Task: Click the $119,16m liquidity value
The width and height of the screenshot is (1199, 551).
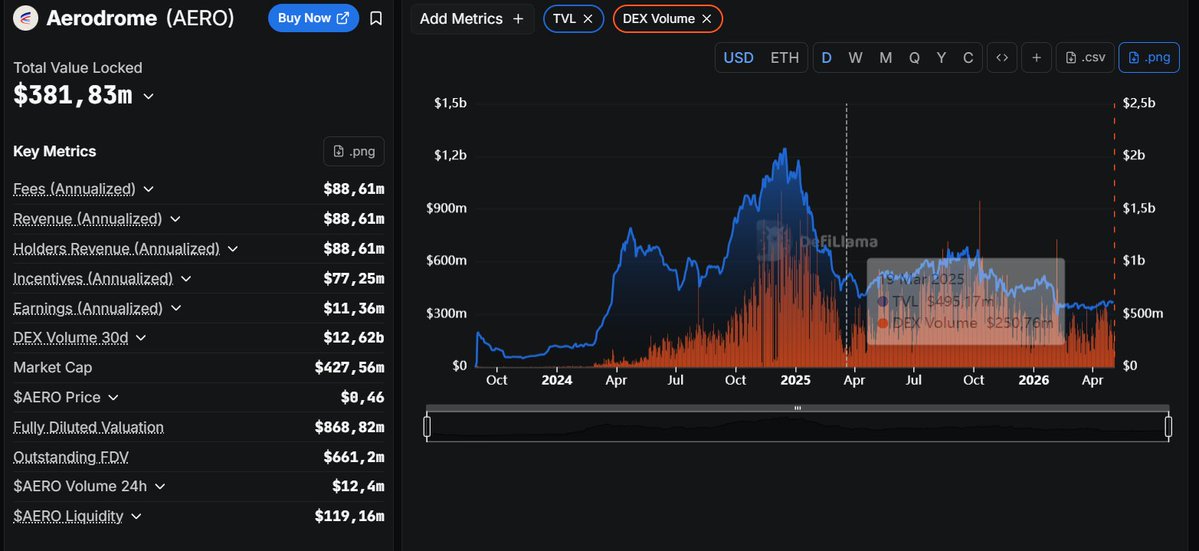Action: coord(349,516)
